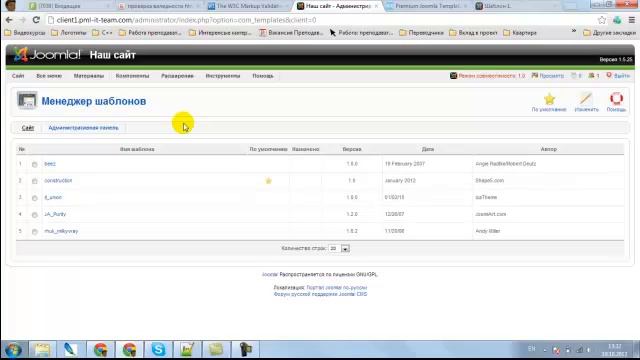The image size is (640, 360).
Task: Click the feather pen taskbar icon
Action: point(71,350)
